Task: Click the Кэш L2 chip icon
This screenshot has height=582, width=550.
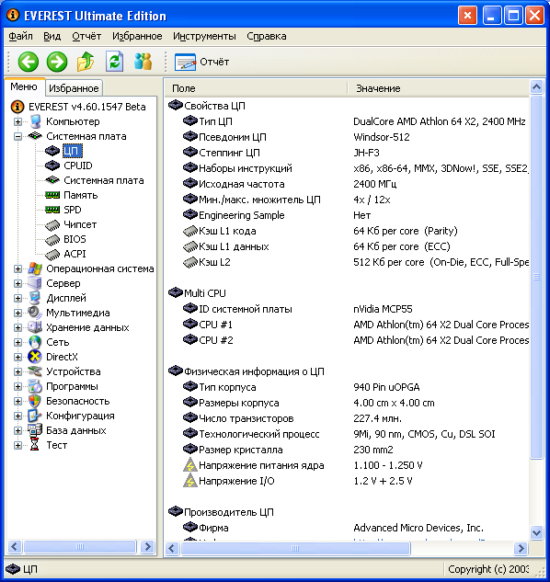Action: [190, 262]
